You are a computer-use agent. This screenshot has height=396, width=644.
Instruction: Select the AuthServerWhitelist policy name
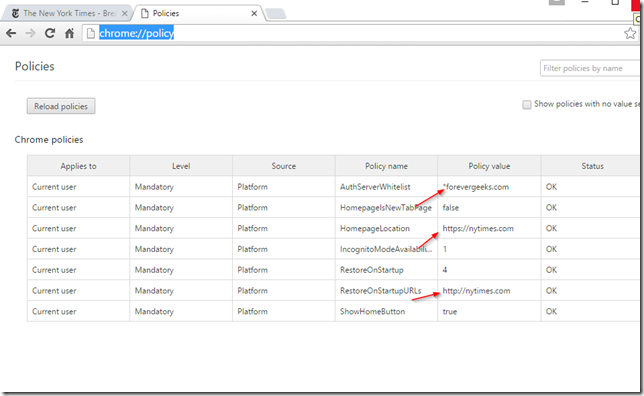375,187
